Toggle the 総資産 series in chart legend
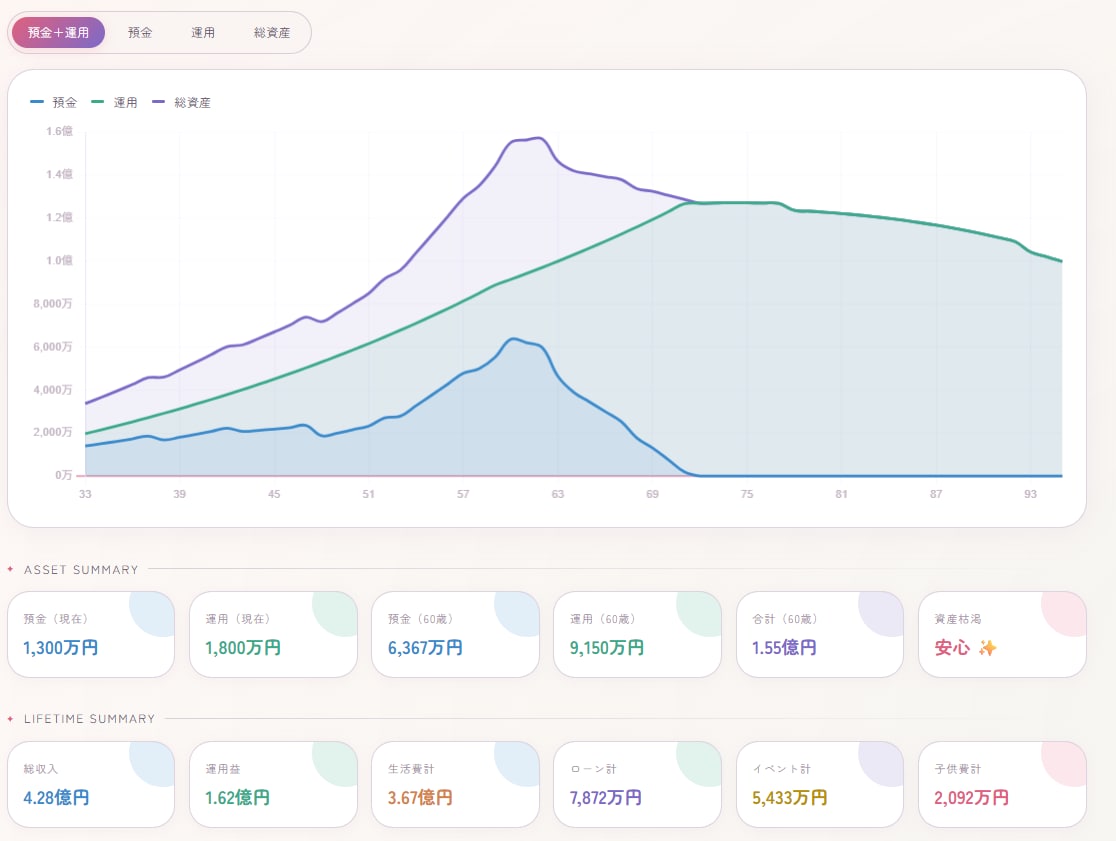 (x=181, y=102)
